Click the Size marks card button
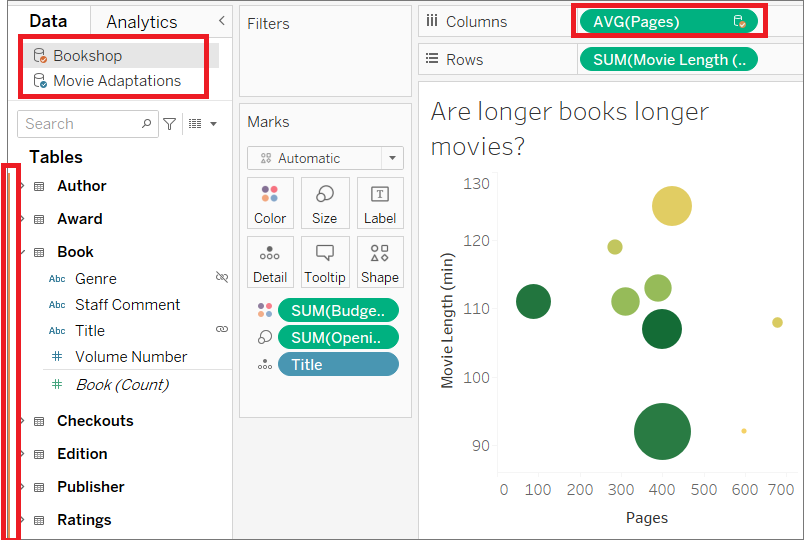This screenshot has width=810, height=540. click(x=325, y=203)
